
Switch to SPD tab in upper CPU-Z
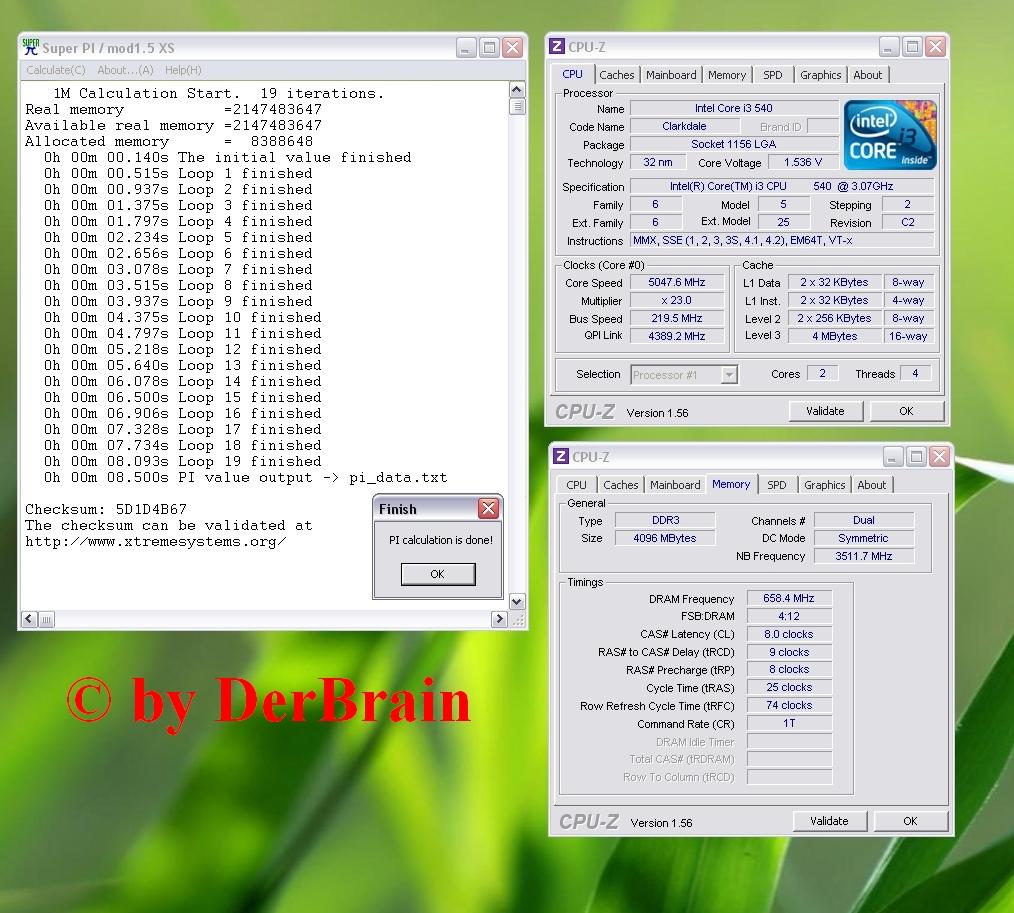pos(773,75)
